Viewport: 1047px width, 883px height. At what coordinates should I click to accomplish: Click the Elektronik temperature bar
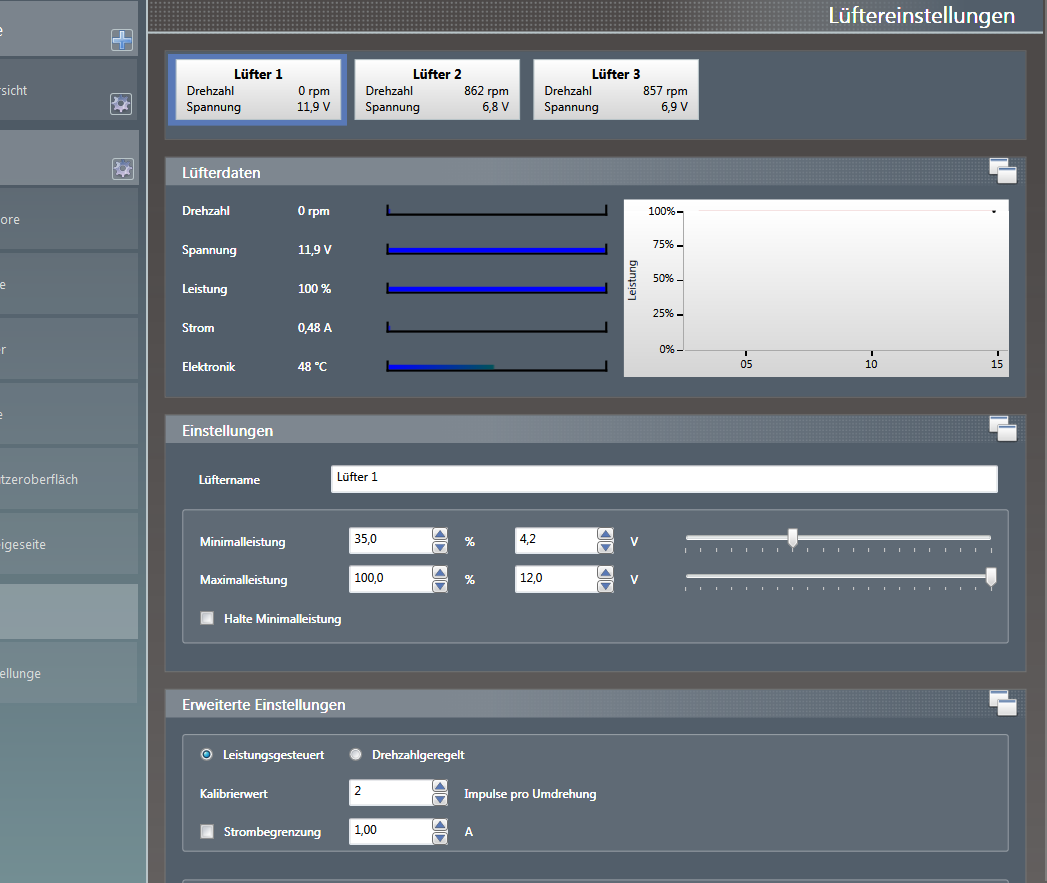click(497, 367)
